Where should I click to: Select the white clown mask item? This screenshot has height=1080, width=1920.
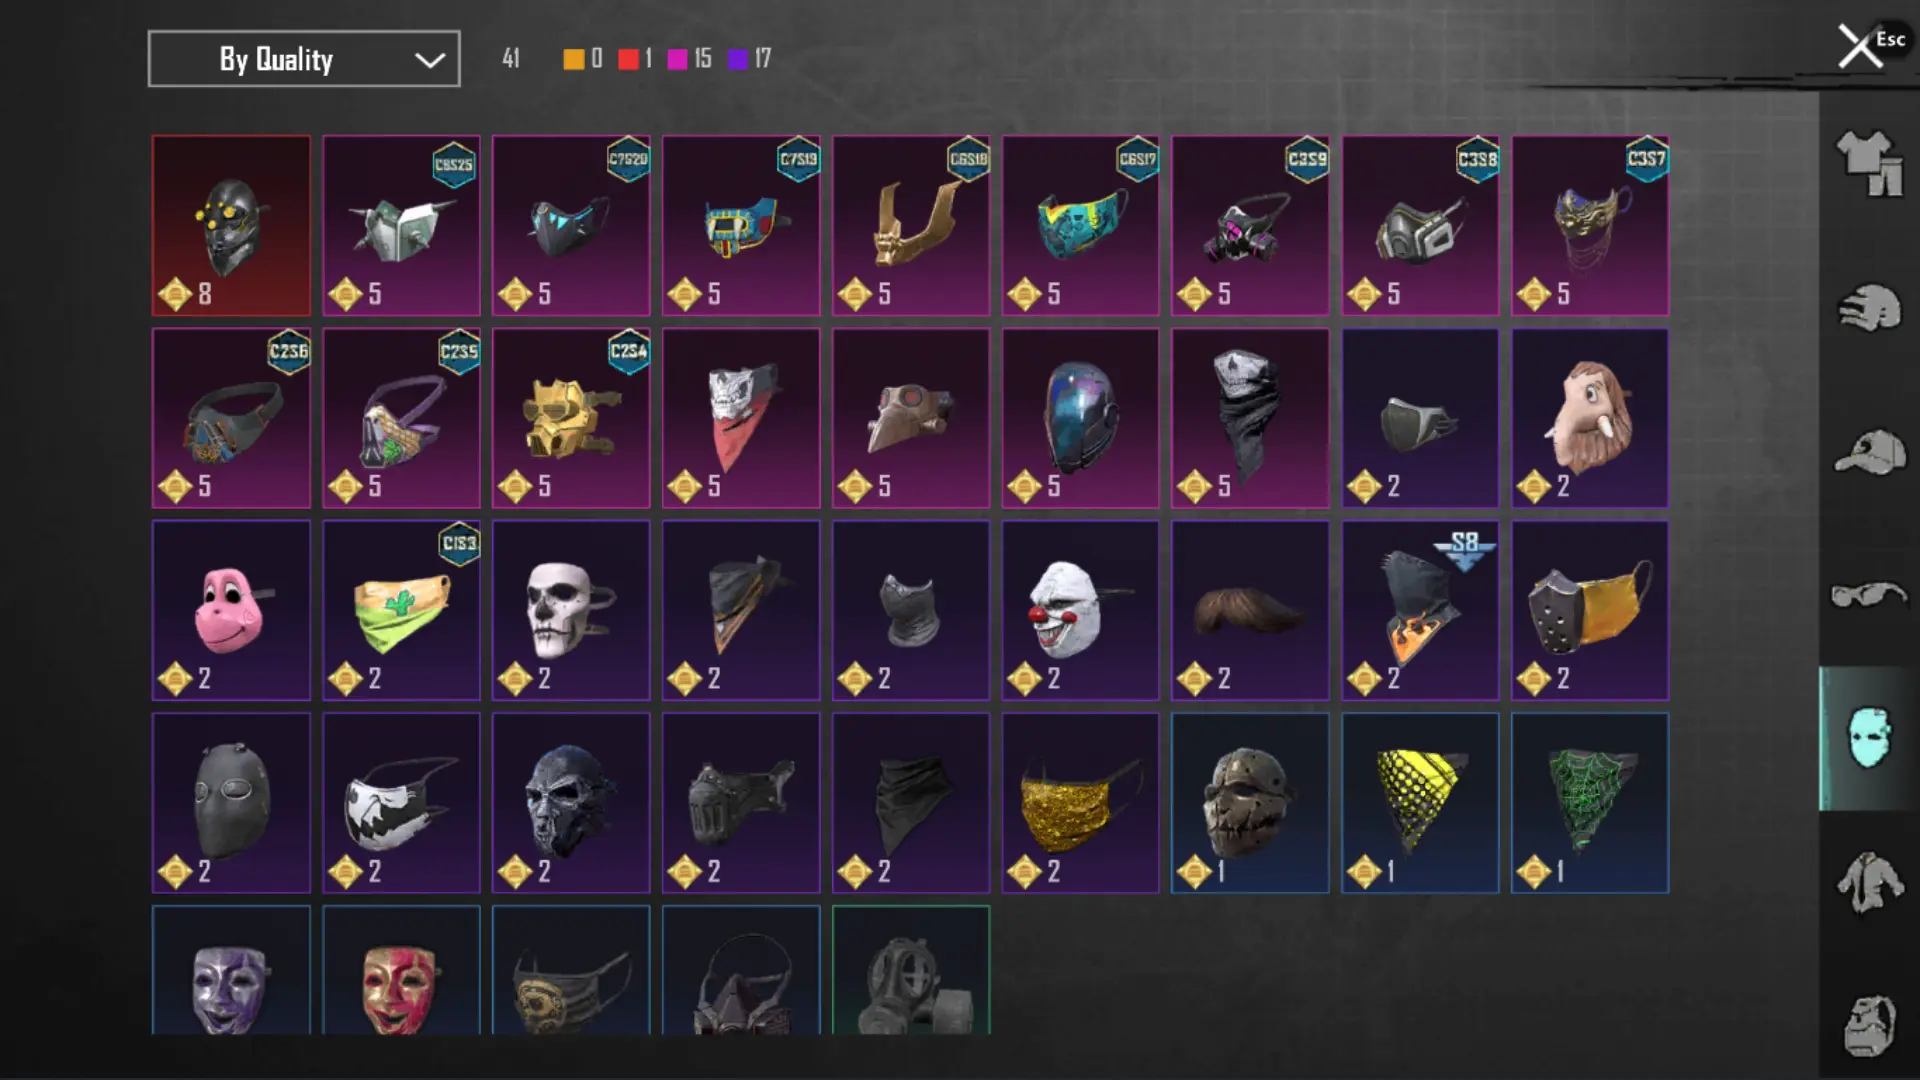[x=1080, y=610]
